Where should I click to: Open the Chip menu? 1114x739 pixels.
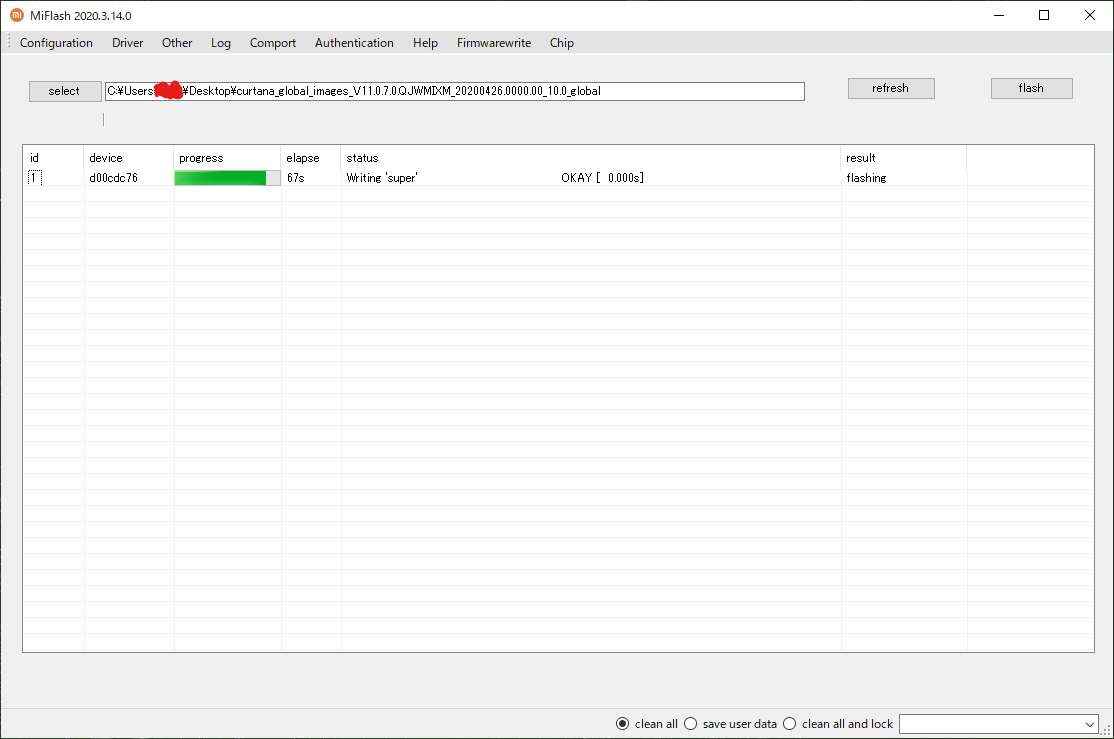(561, 43)
